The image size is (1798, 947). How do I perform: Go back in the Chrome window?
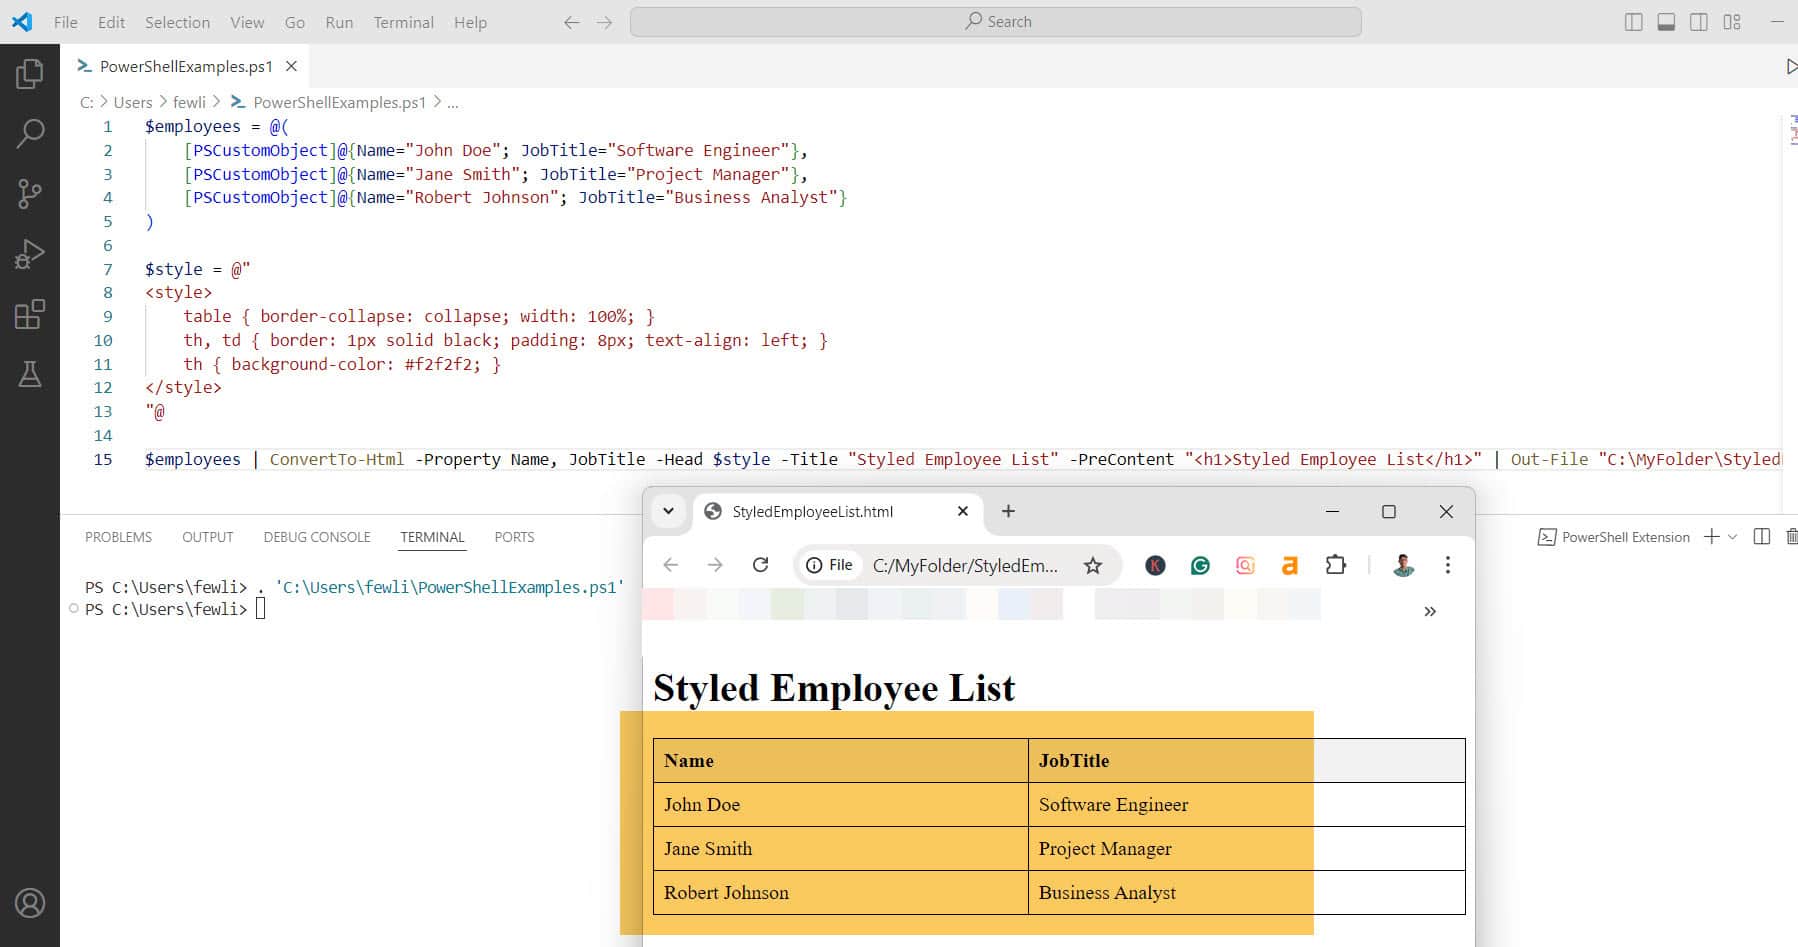670,565
